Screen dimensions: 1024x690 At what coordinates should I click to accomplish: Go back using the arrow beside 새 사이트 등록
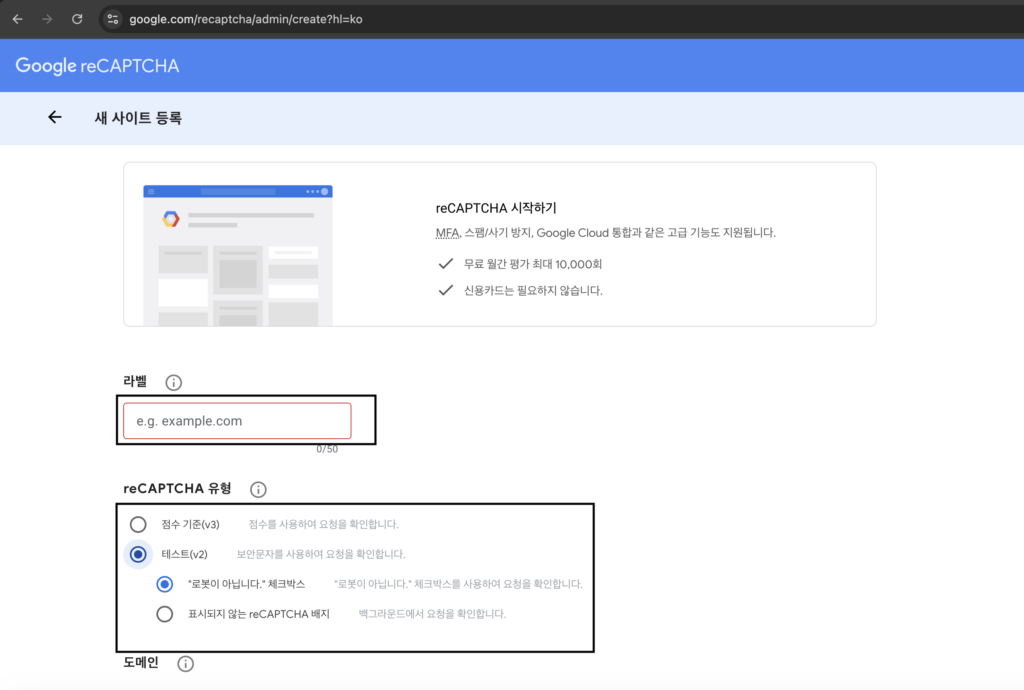55,118
